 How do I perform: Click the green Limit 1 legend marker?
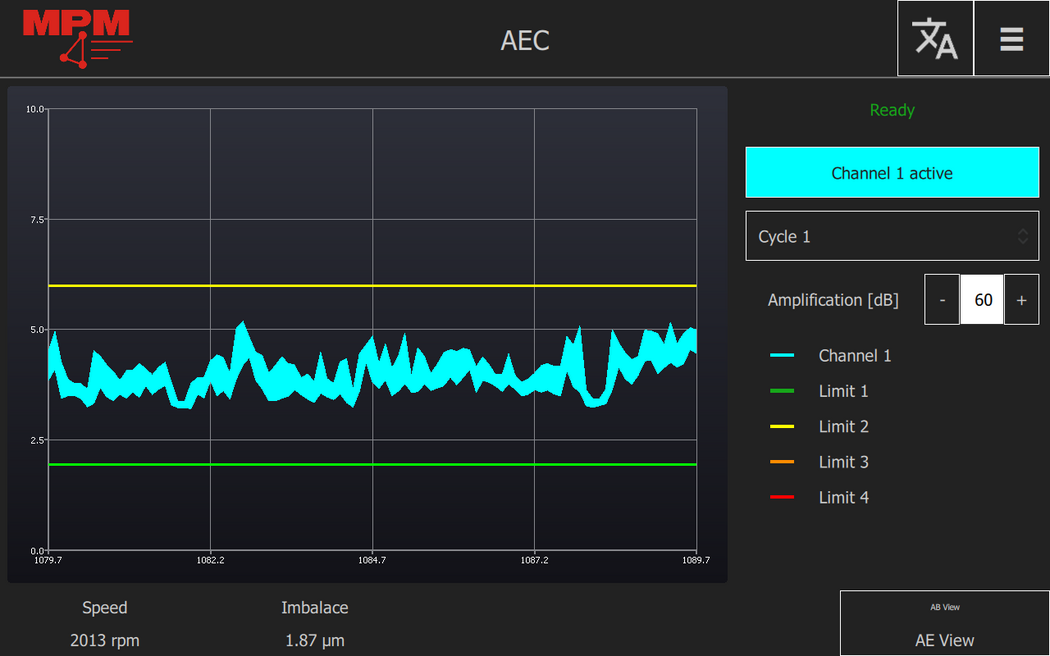tap(782, 391)
